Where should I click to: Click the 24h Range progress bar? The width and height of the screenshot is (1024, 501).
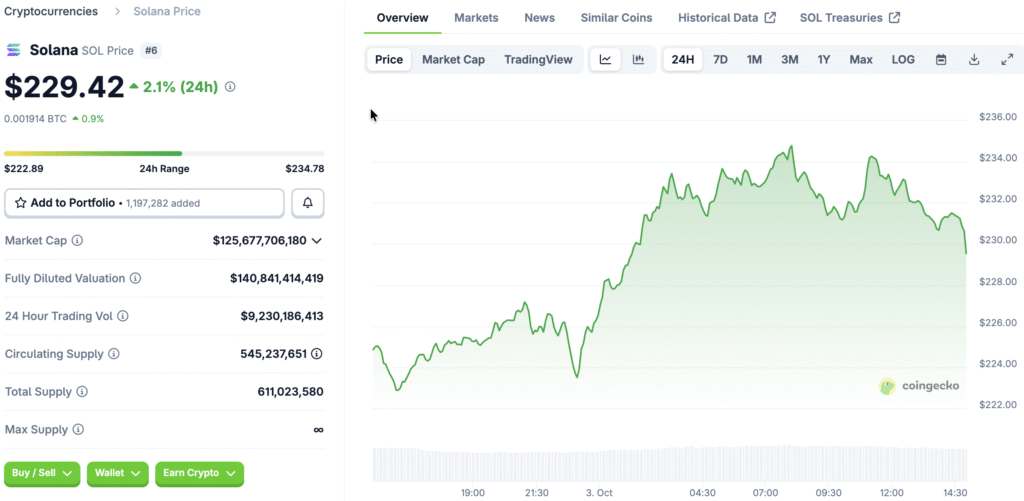(x=164, y=153)
